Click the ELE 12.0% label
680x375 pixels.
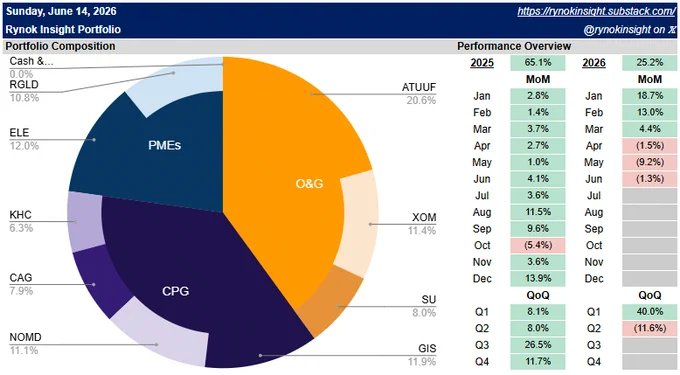pyautogui.click(x=24, y=139)
